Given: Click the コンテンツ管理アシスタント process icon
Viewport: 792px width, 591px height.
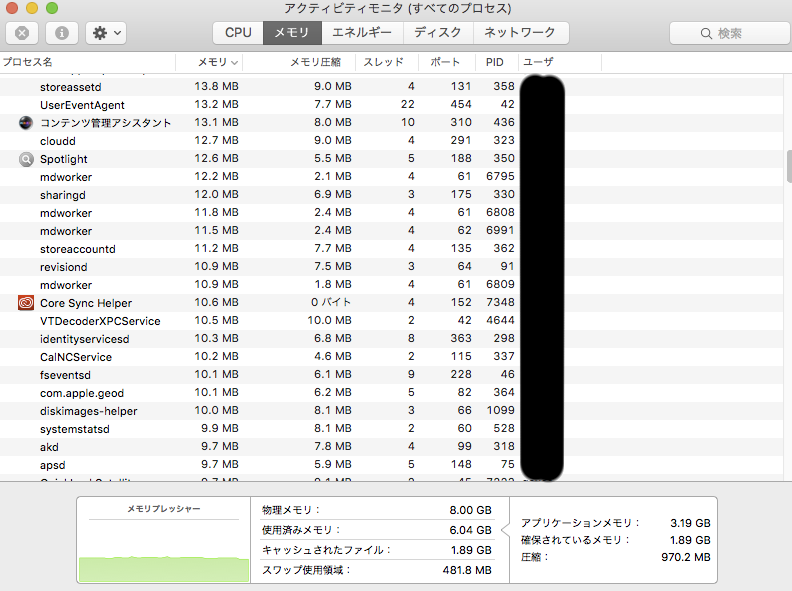Looking at the screenshot, I should [x=26, y=123].
